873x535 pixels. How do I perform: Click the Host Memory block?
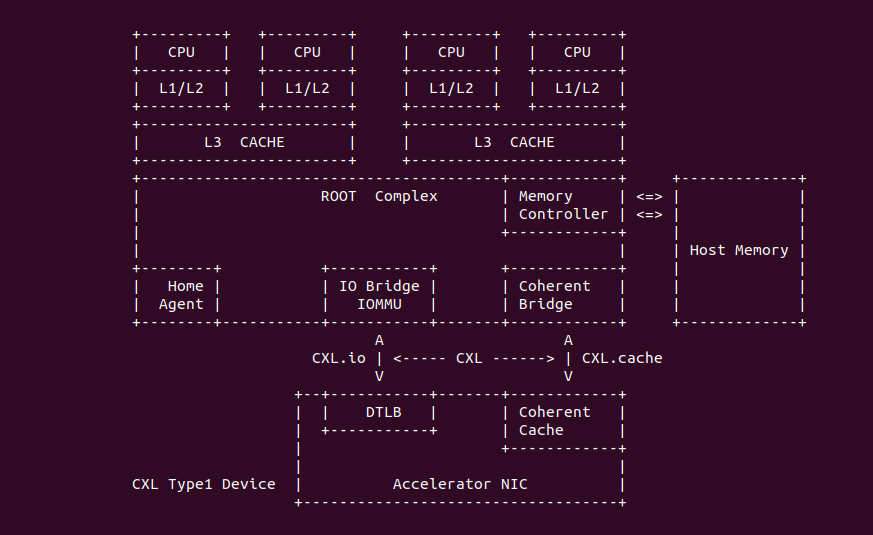pos(739,250)
